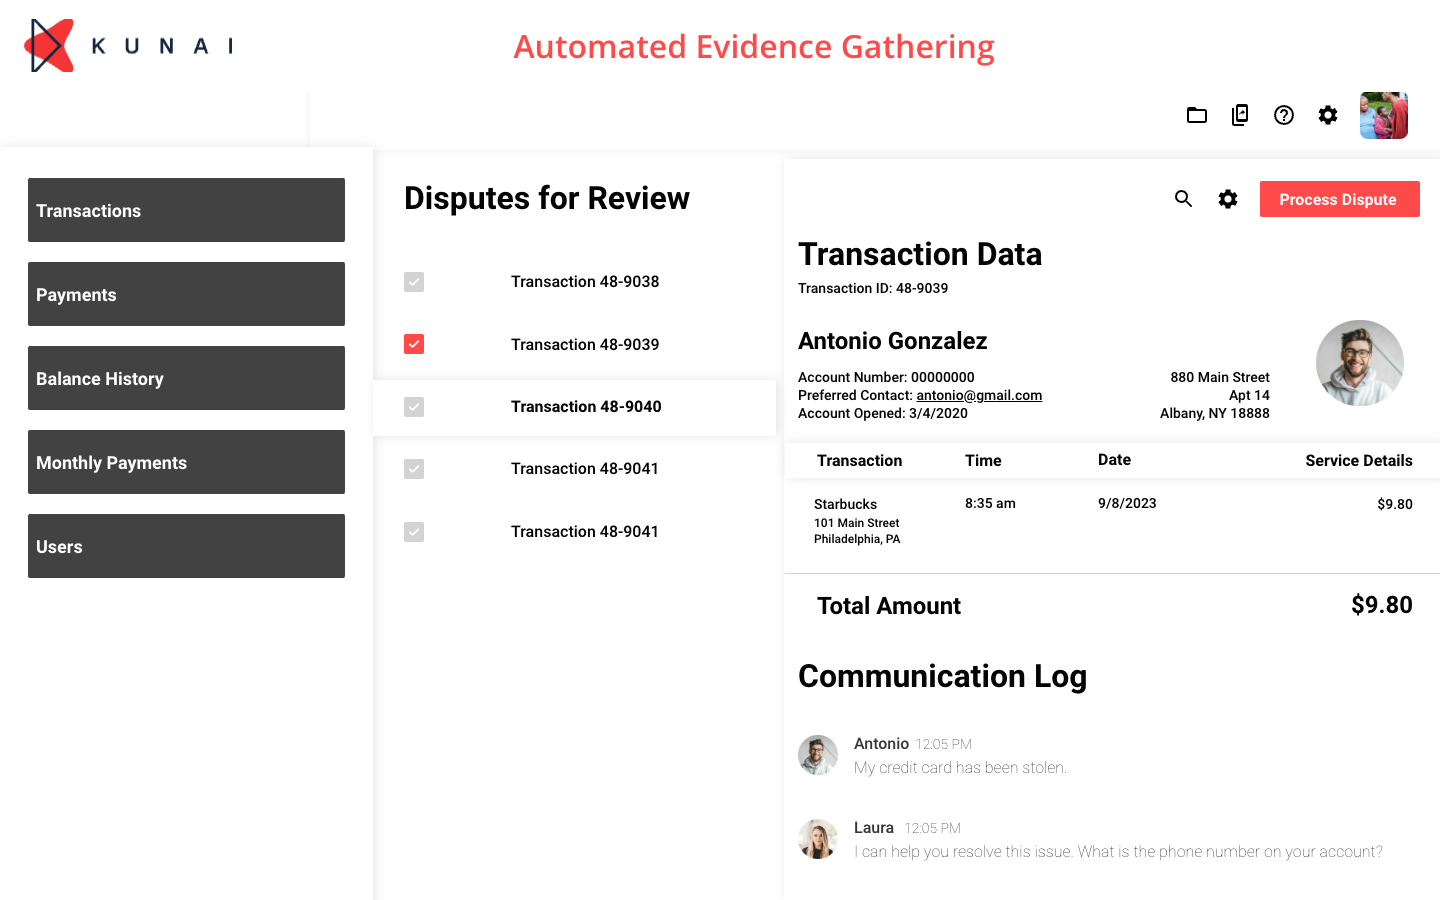Open the folder icon in the top toolbar
The image size is (1440, 900).
(1196, 115)
